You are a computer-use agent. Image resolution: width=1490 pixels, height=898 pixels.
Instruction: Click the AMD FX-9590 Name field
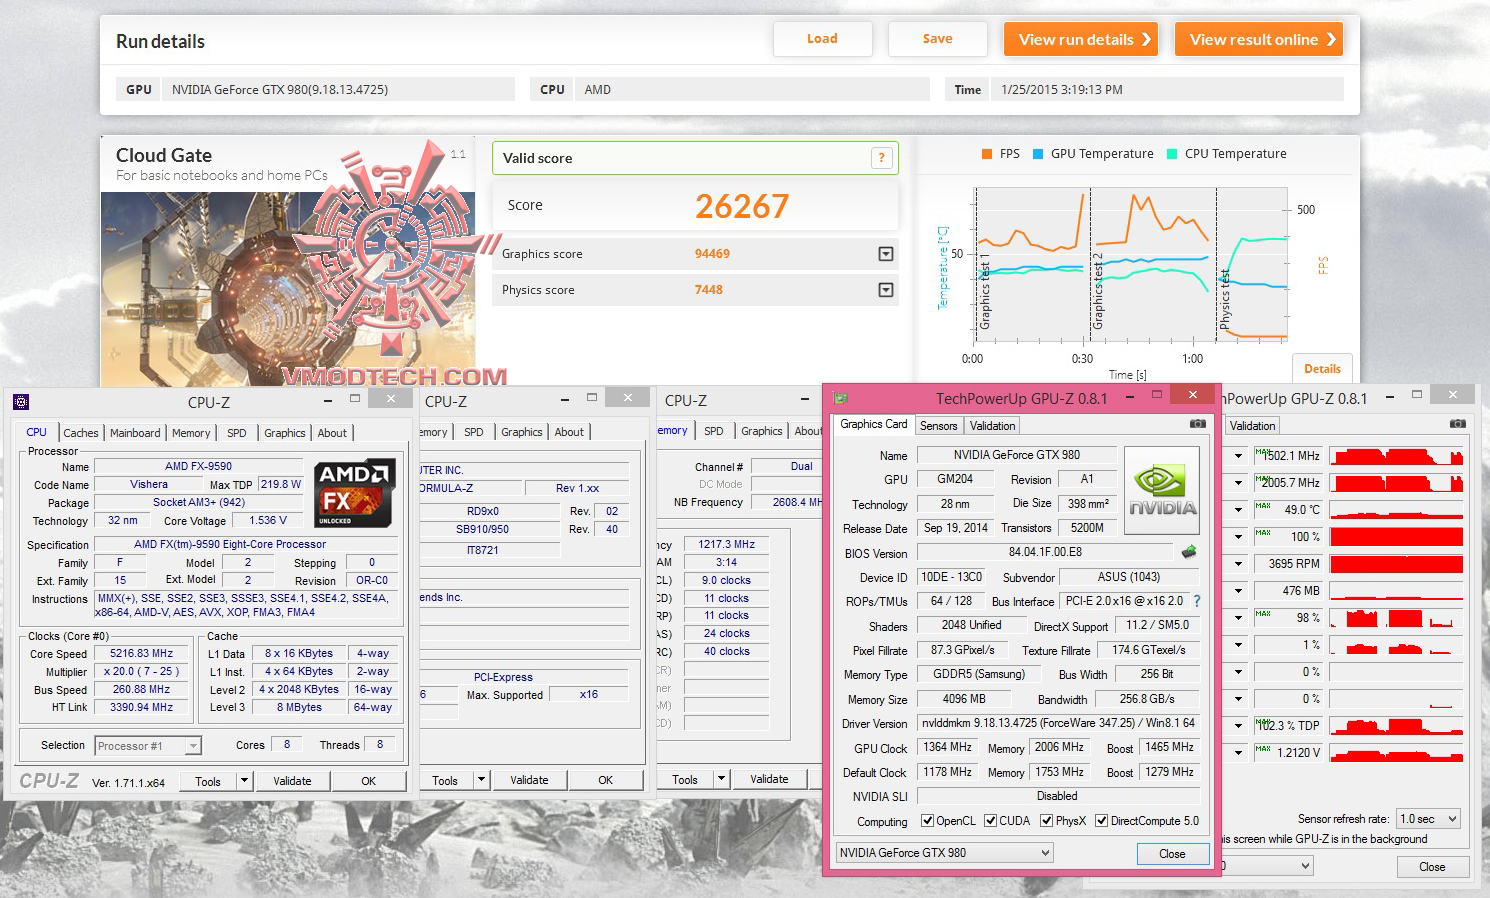[198, 466]
